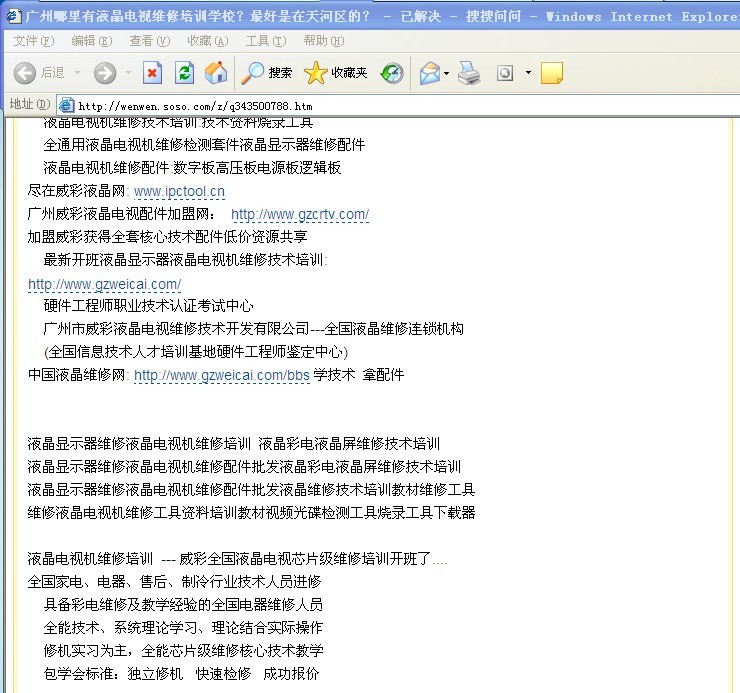Open the History clock icon

[x=392, y=72]
